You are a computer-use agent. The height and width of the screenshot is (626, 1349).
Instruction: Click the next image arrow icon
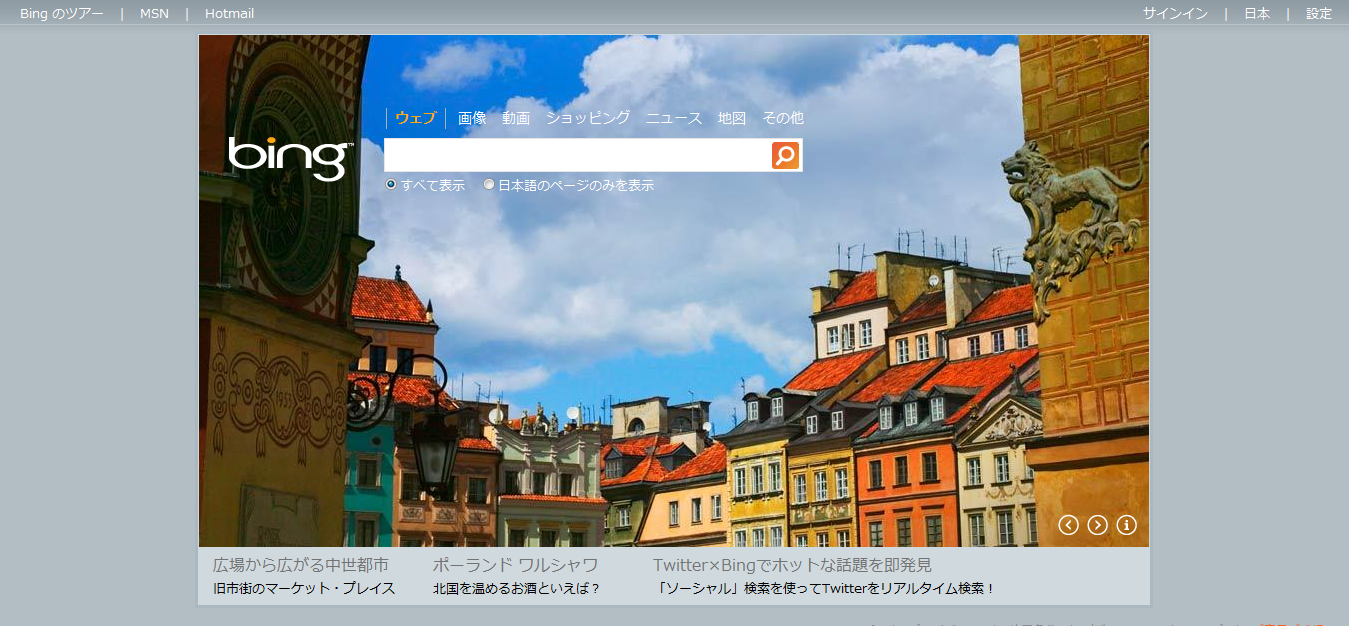(1097, 525)
